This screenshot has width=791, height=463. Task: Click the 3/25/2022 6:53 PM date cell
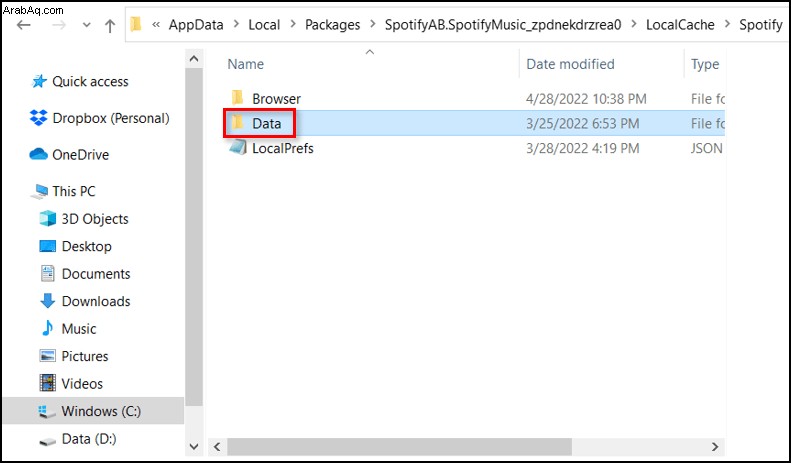click(x=583, y=124)
